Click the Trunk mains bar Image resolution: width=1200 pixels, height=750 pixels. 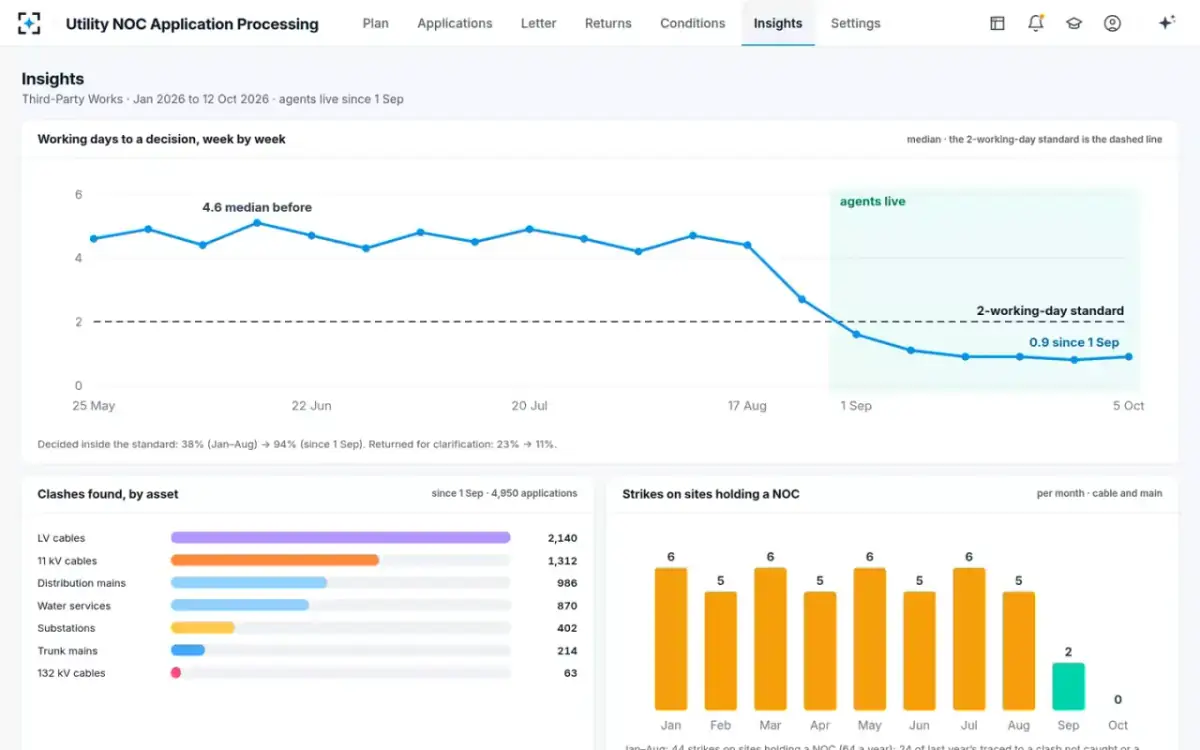(x=188, y=650)
